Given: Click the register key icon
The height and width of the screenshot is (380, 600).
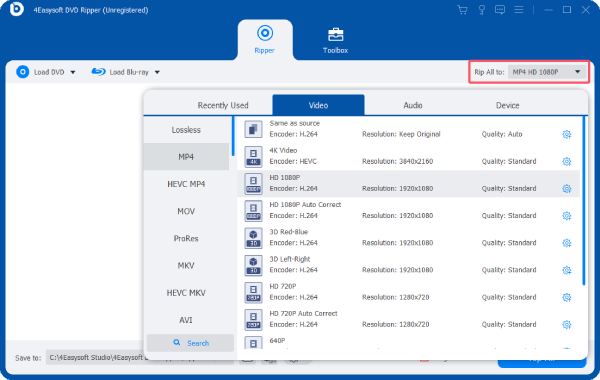Looking at the screenshot, I should click(482, 10).
